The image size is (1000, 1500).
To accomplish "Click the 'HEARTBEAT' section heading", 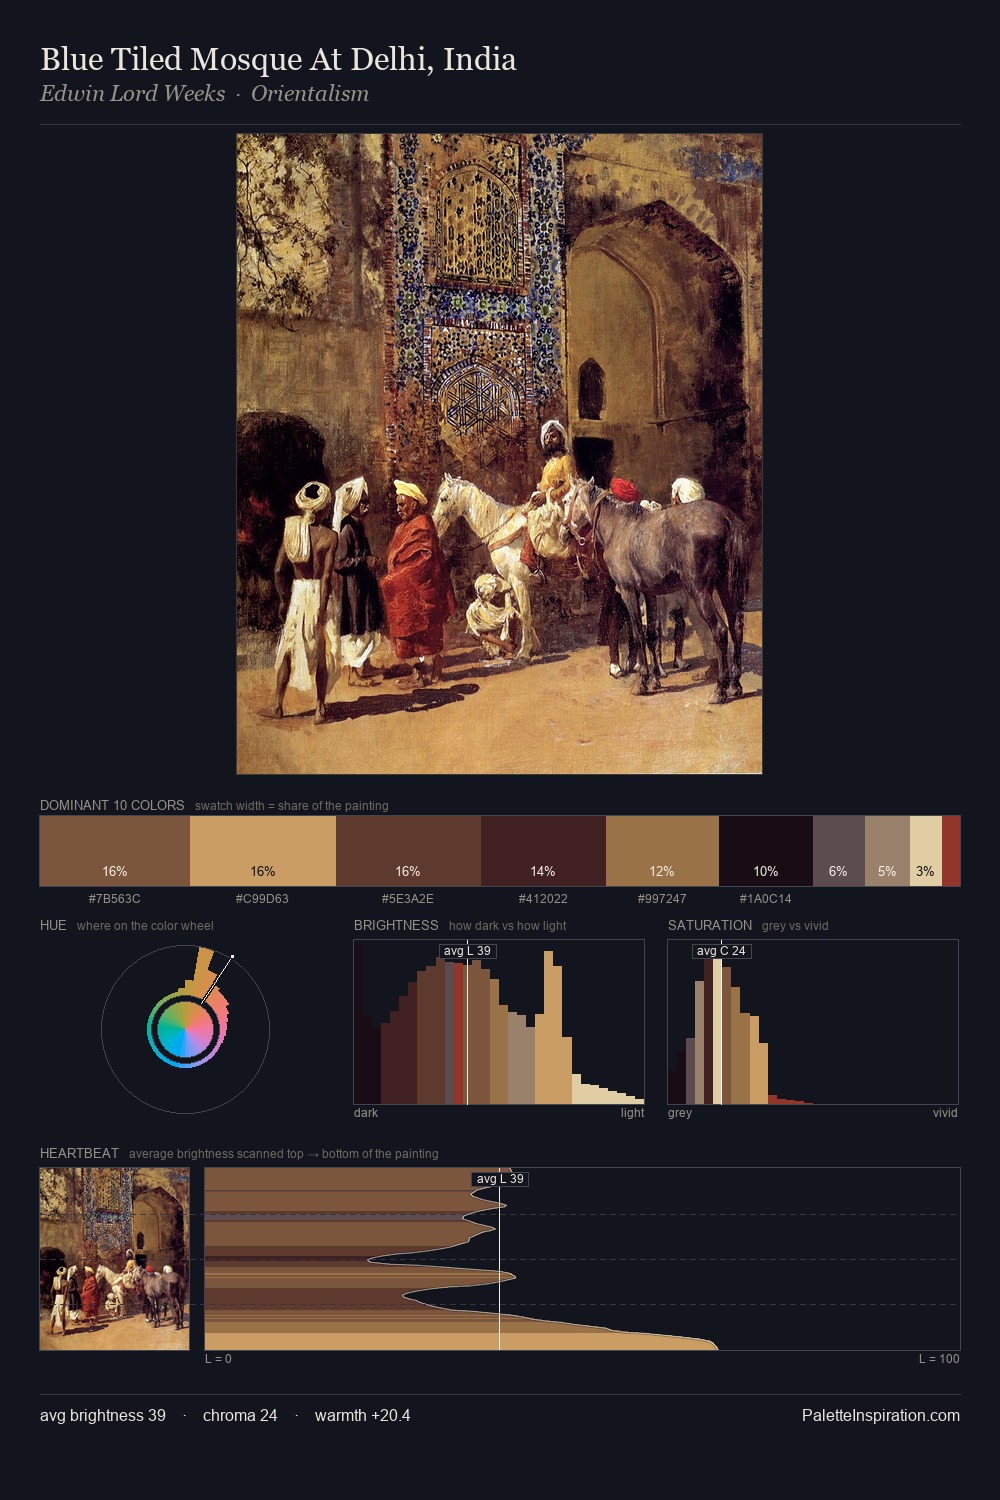I will pyautogui.click(x=79, y=1153).
